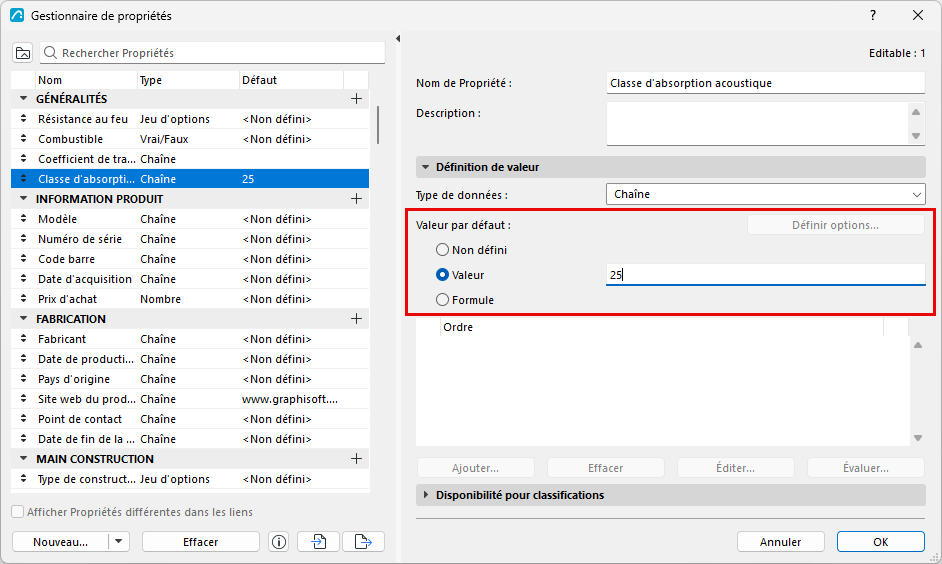The width and height of the screenshot is (942, 564).
Task: Select the Site web du prod... property row
Action: [x=190, y=399]
